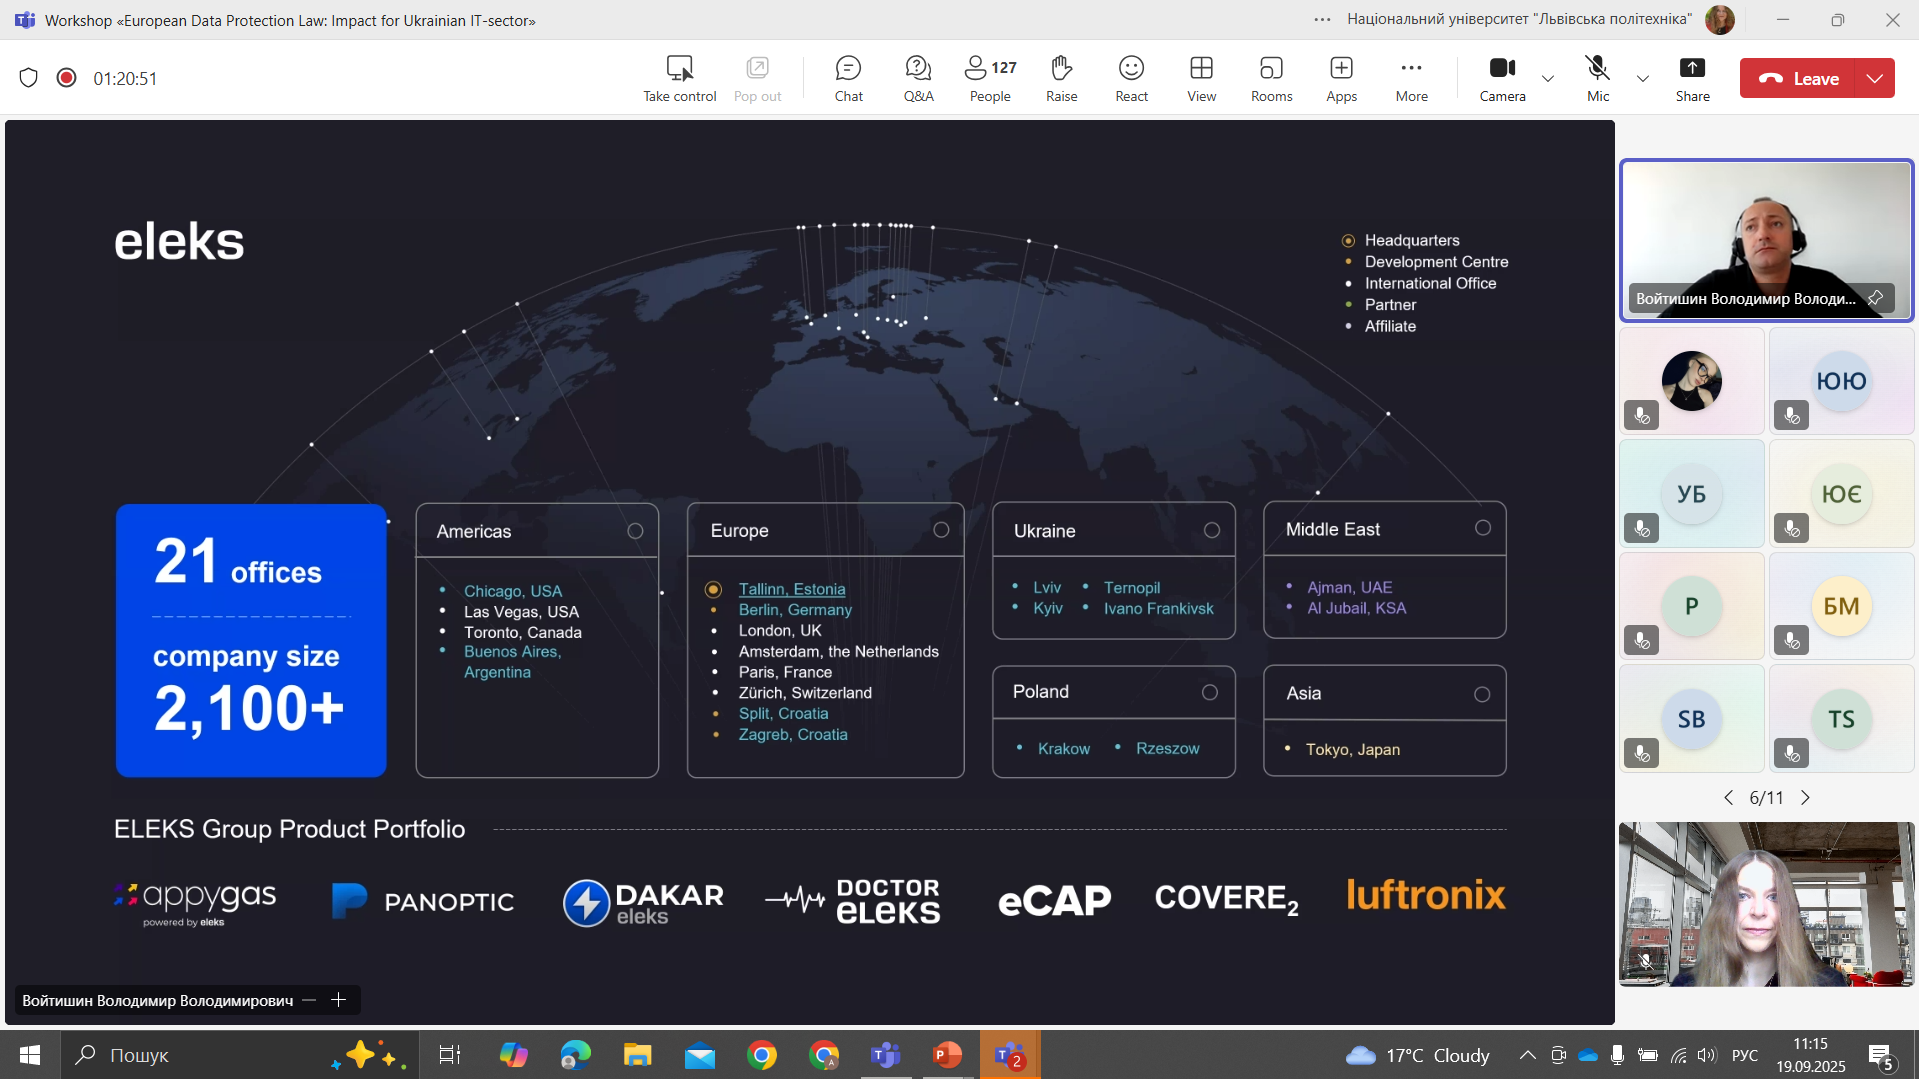Open the Windows Start menu
Viewport: 1919px width, 1079px height.
pos(30,1055)
